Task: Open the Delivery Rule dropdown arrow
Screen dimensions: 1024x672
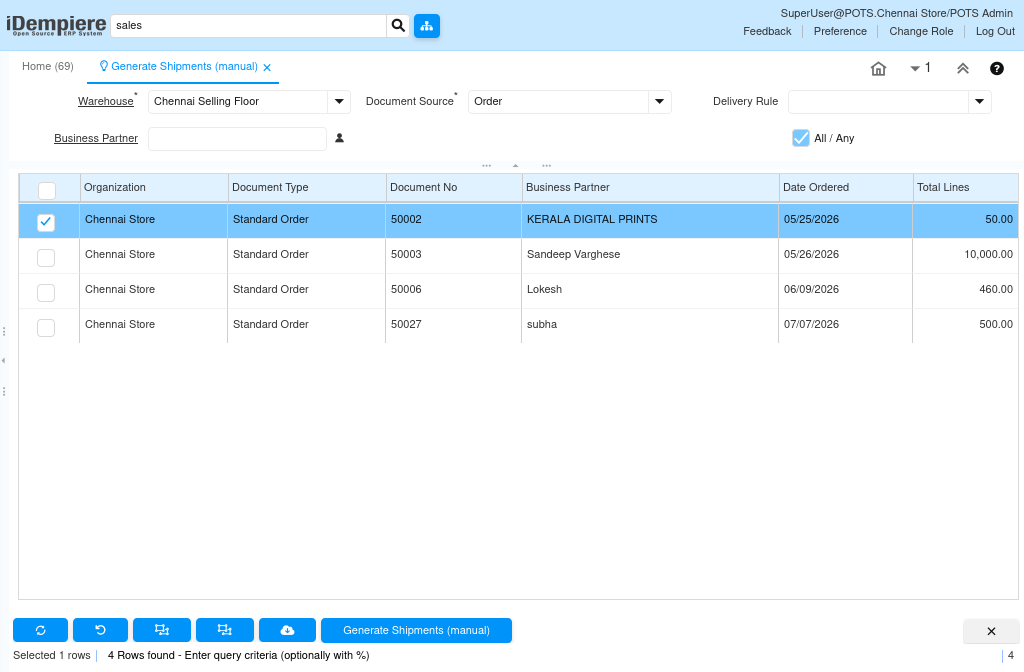Action: tap(980, 102)
